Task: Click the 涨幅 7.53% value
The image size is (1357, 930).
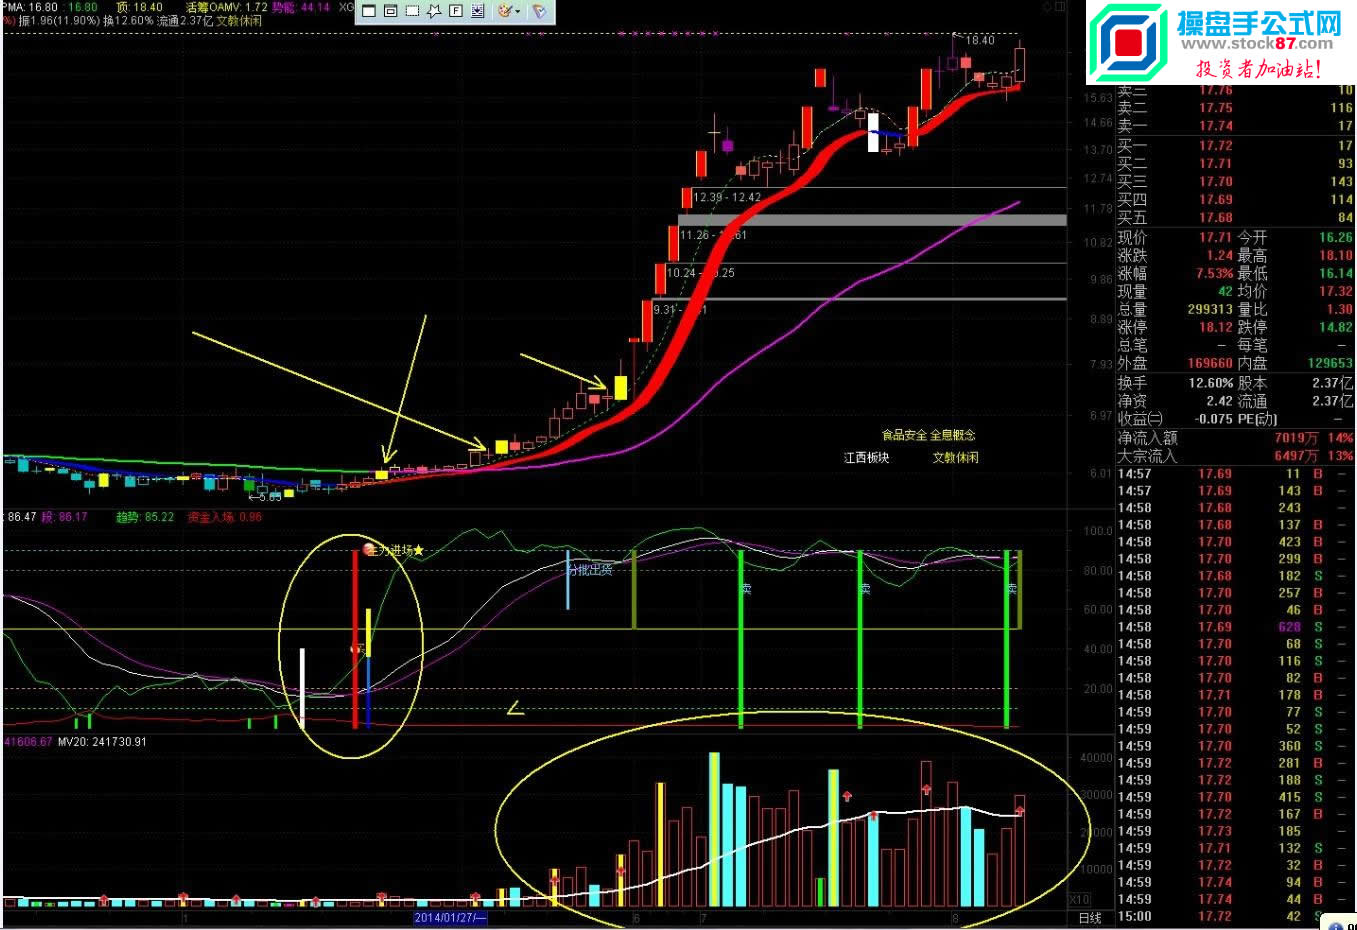Action: pos(1215,274)
